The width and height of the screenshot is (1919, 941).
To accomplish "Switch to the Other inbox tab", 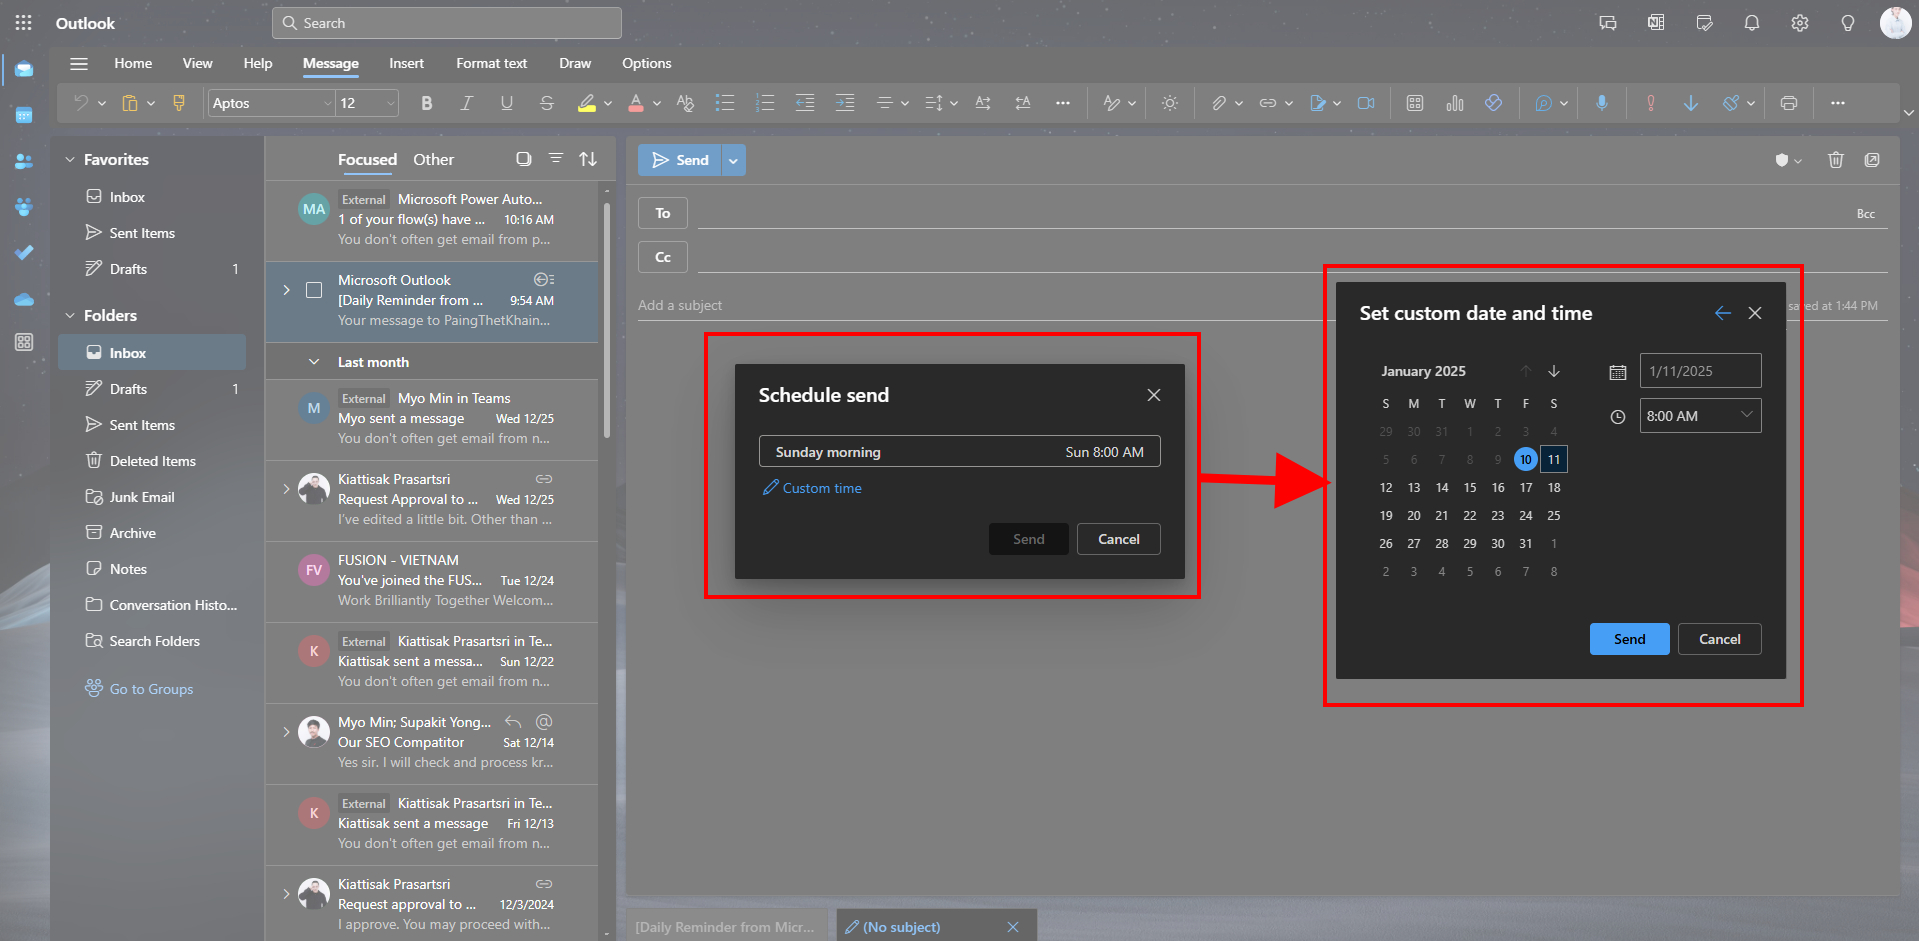I will tap(433, 159).
